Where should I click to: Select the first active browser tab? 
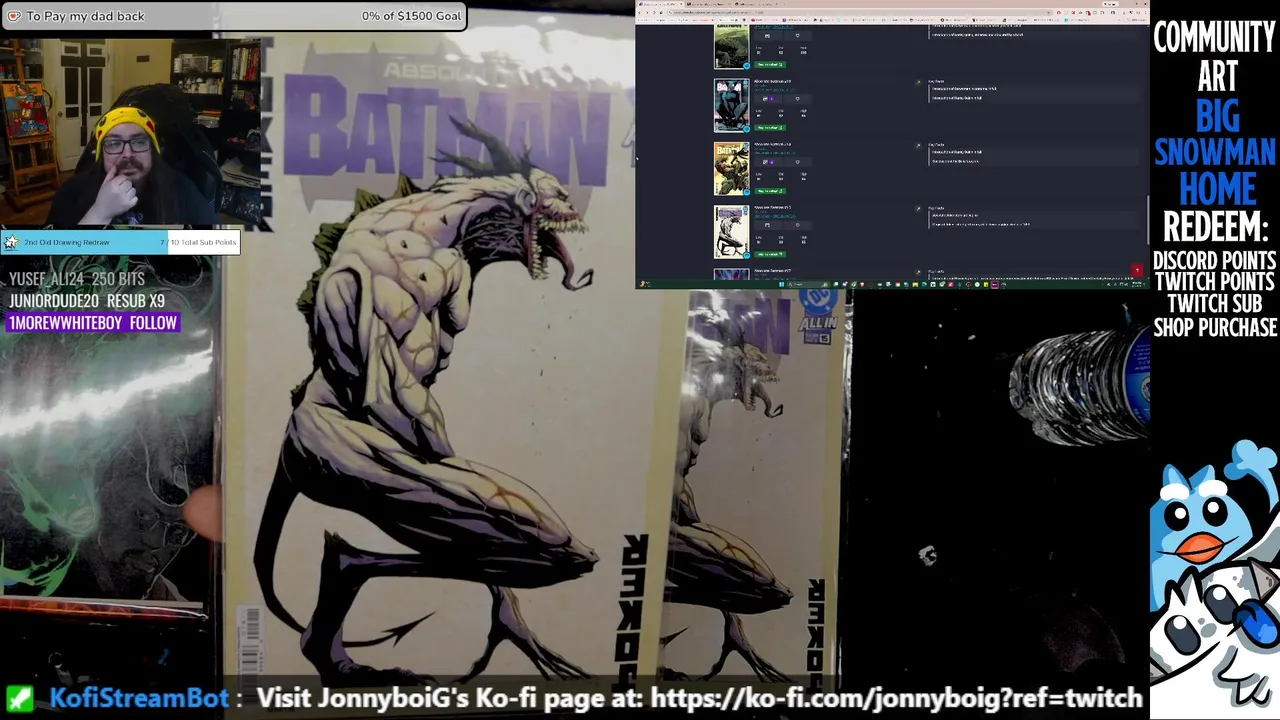(x=661, y=4)
